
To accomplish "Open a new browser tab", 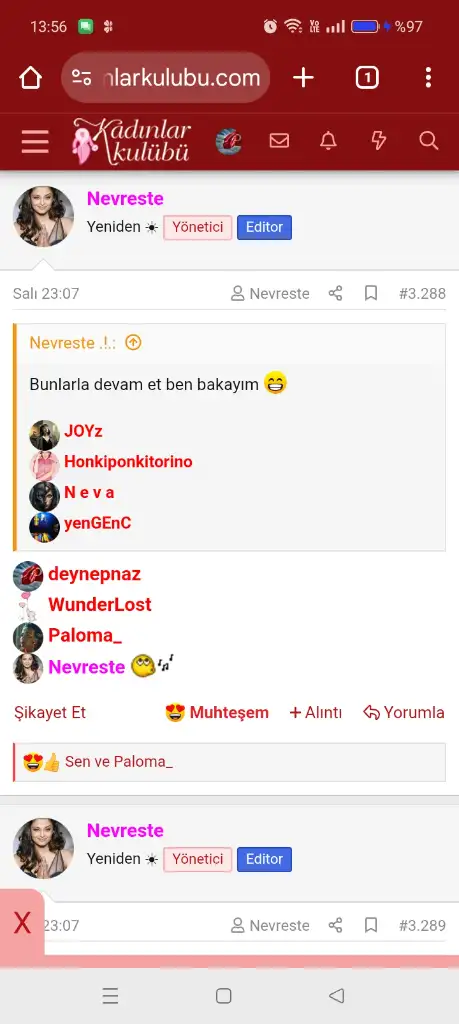I will click(x=303, y=78).
